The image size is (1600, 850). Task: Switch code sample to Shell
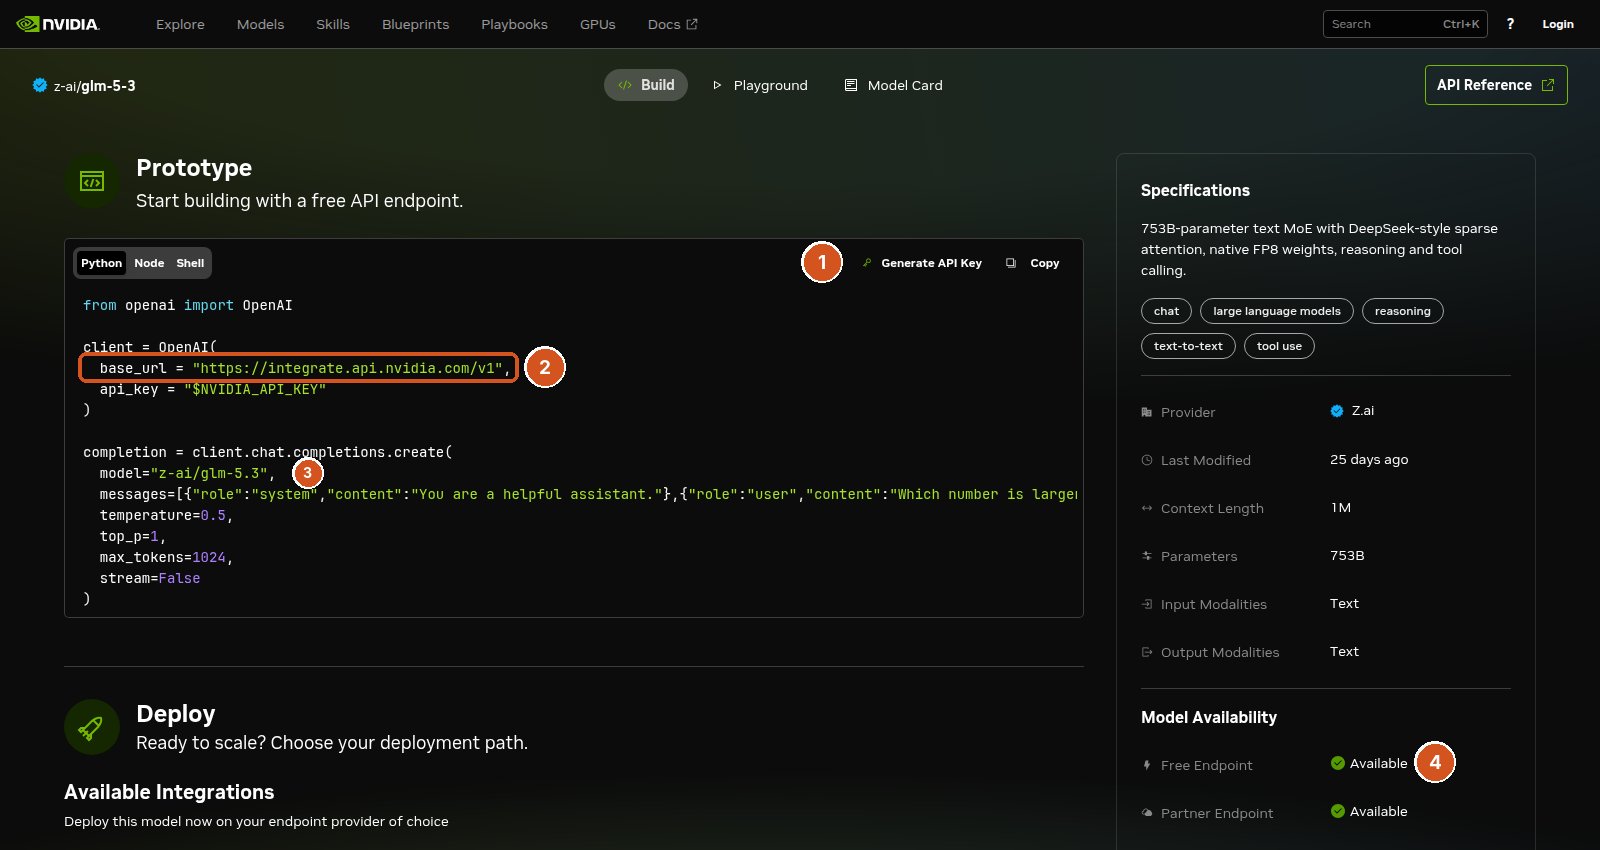(190, 263)
